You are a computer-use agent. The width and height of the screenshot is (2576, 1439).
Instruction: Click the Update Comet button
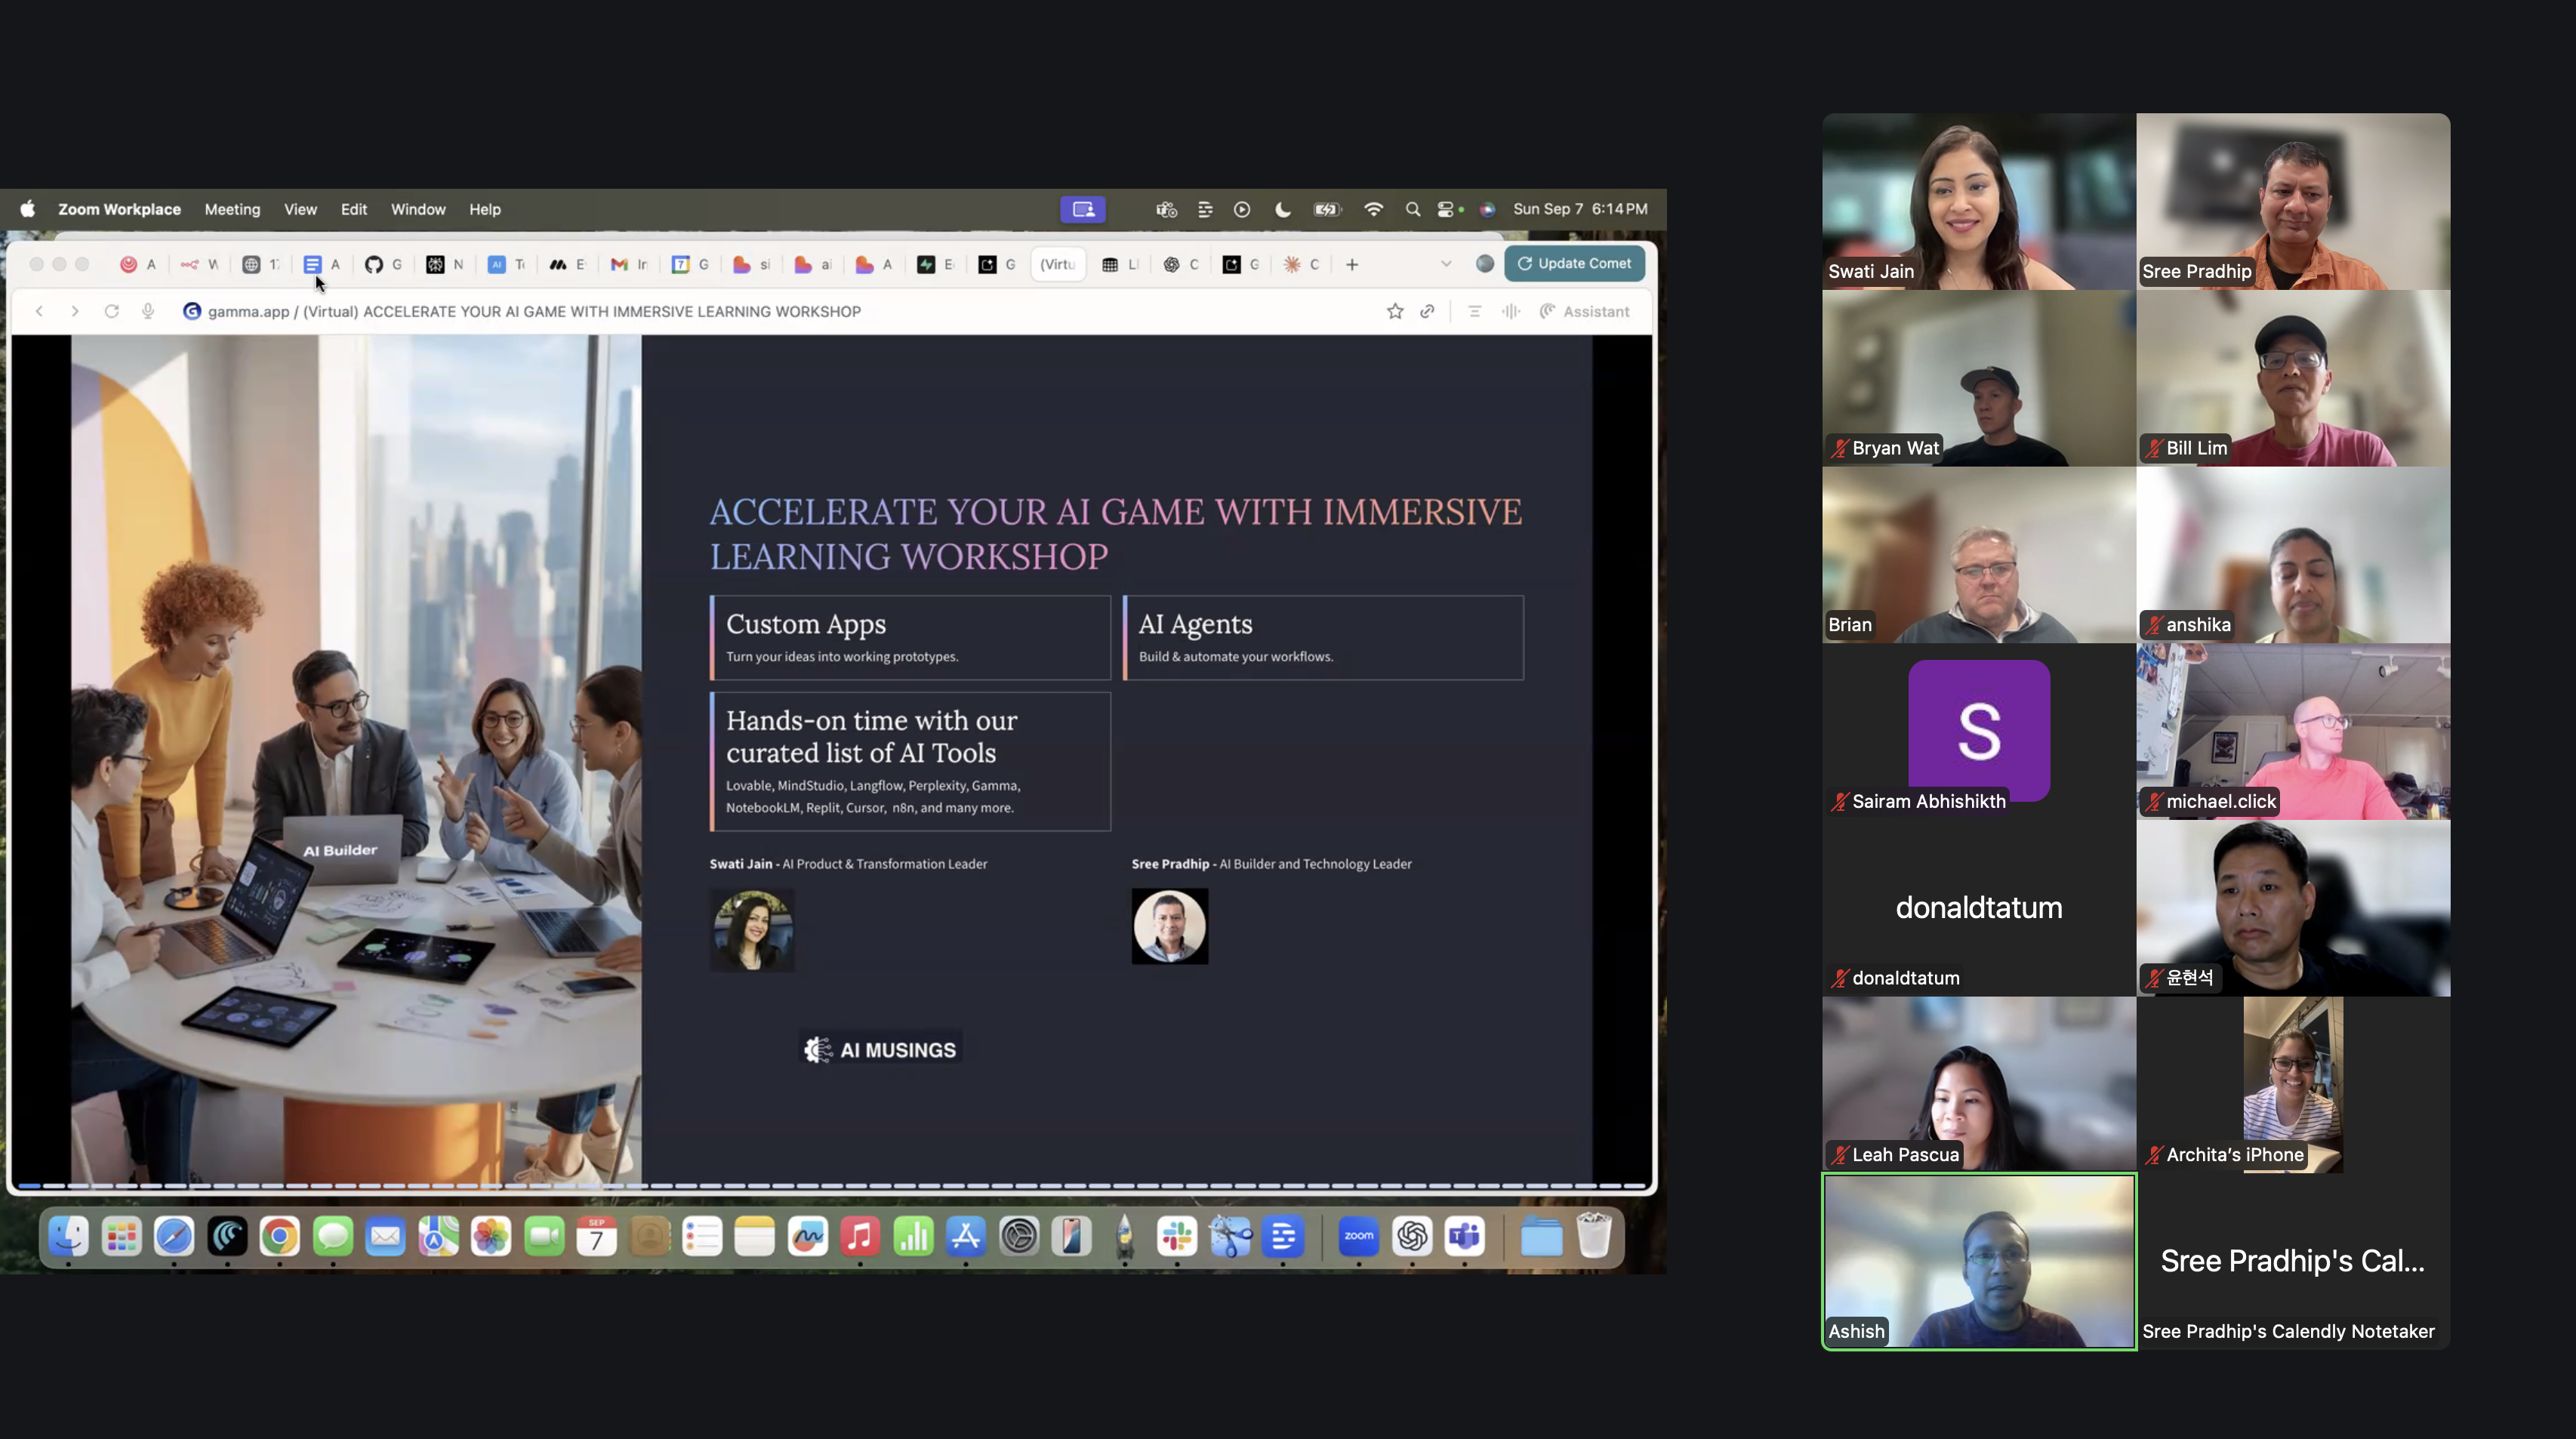point(1574,263)
